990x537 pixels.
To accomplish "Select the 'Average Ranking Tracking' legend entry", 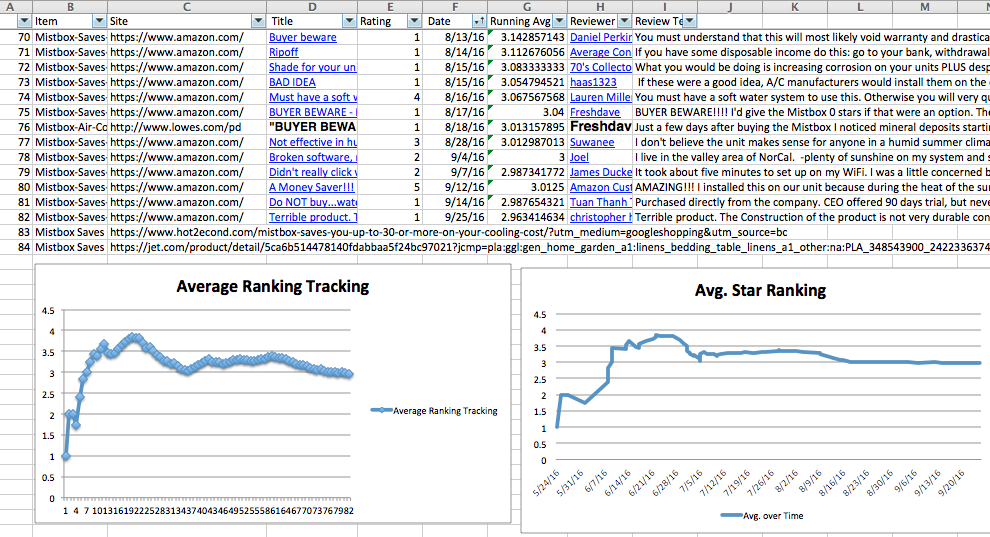I will point(434,411).
